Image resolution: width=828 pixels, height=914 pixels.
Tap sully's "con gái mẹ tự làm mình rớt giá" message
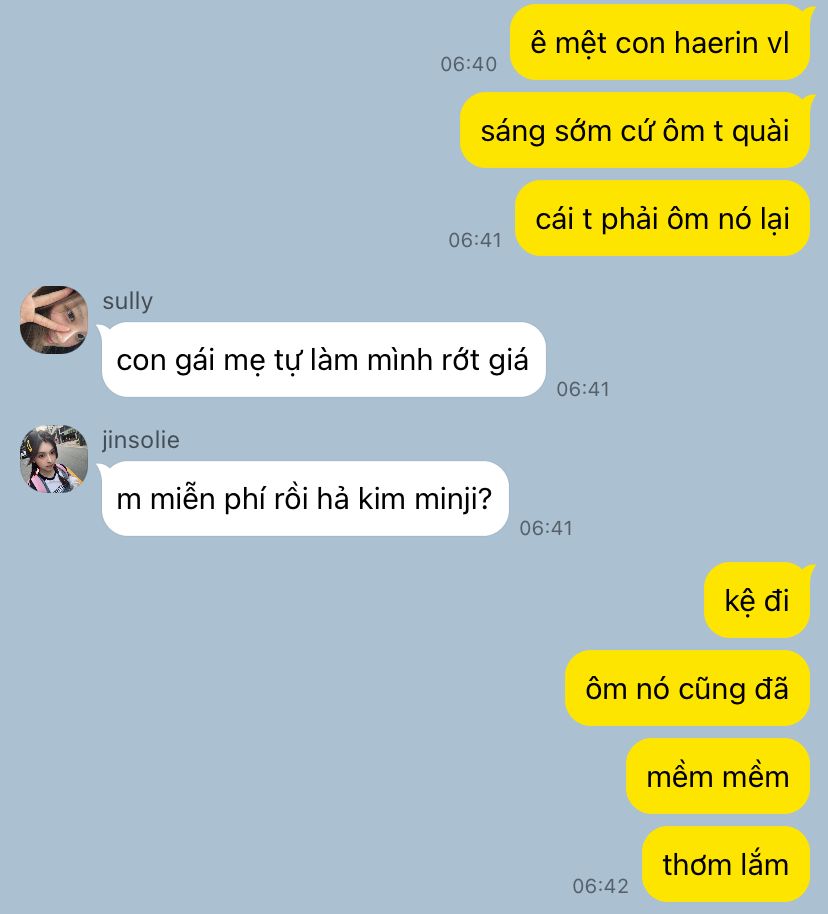pyautogui.click(x=323, y=360)
